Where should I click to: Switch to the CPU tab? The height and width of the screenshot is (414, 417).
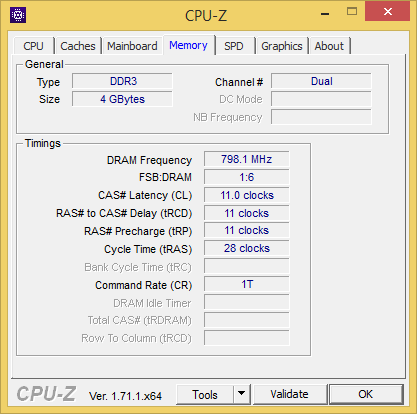34,46
